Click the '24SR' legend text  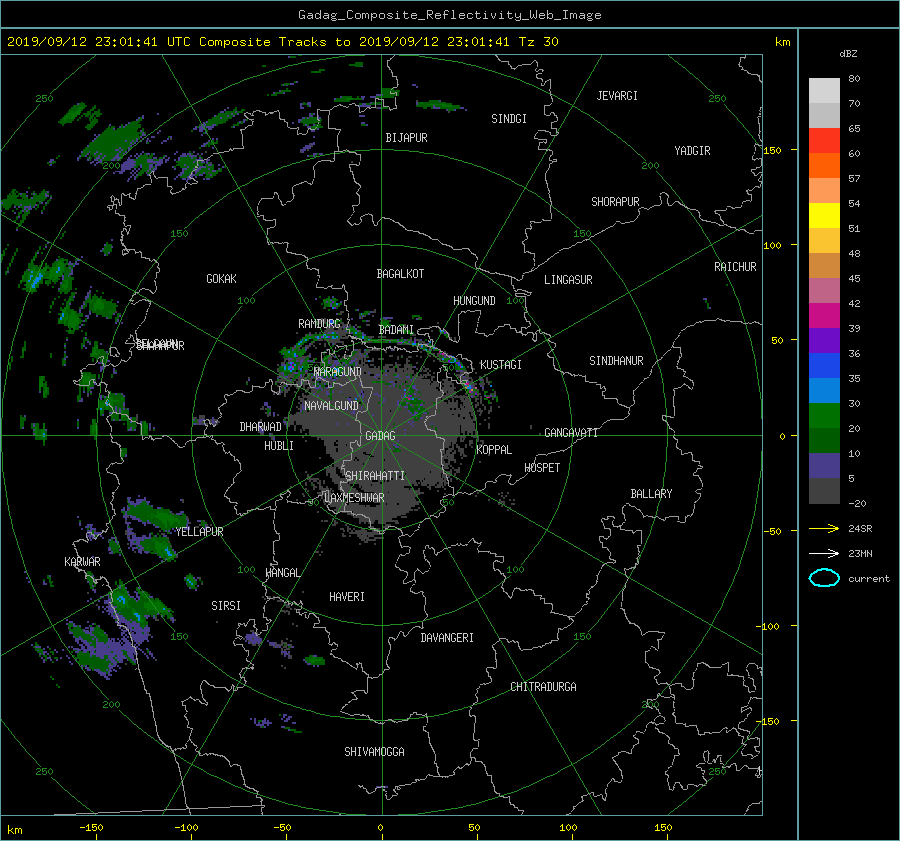pos(860,529)
